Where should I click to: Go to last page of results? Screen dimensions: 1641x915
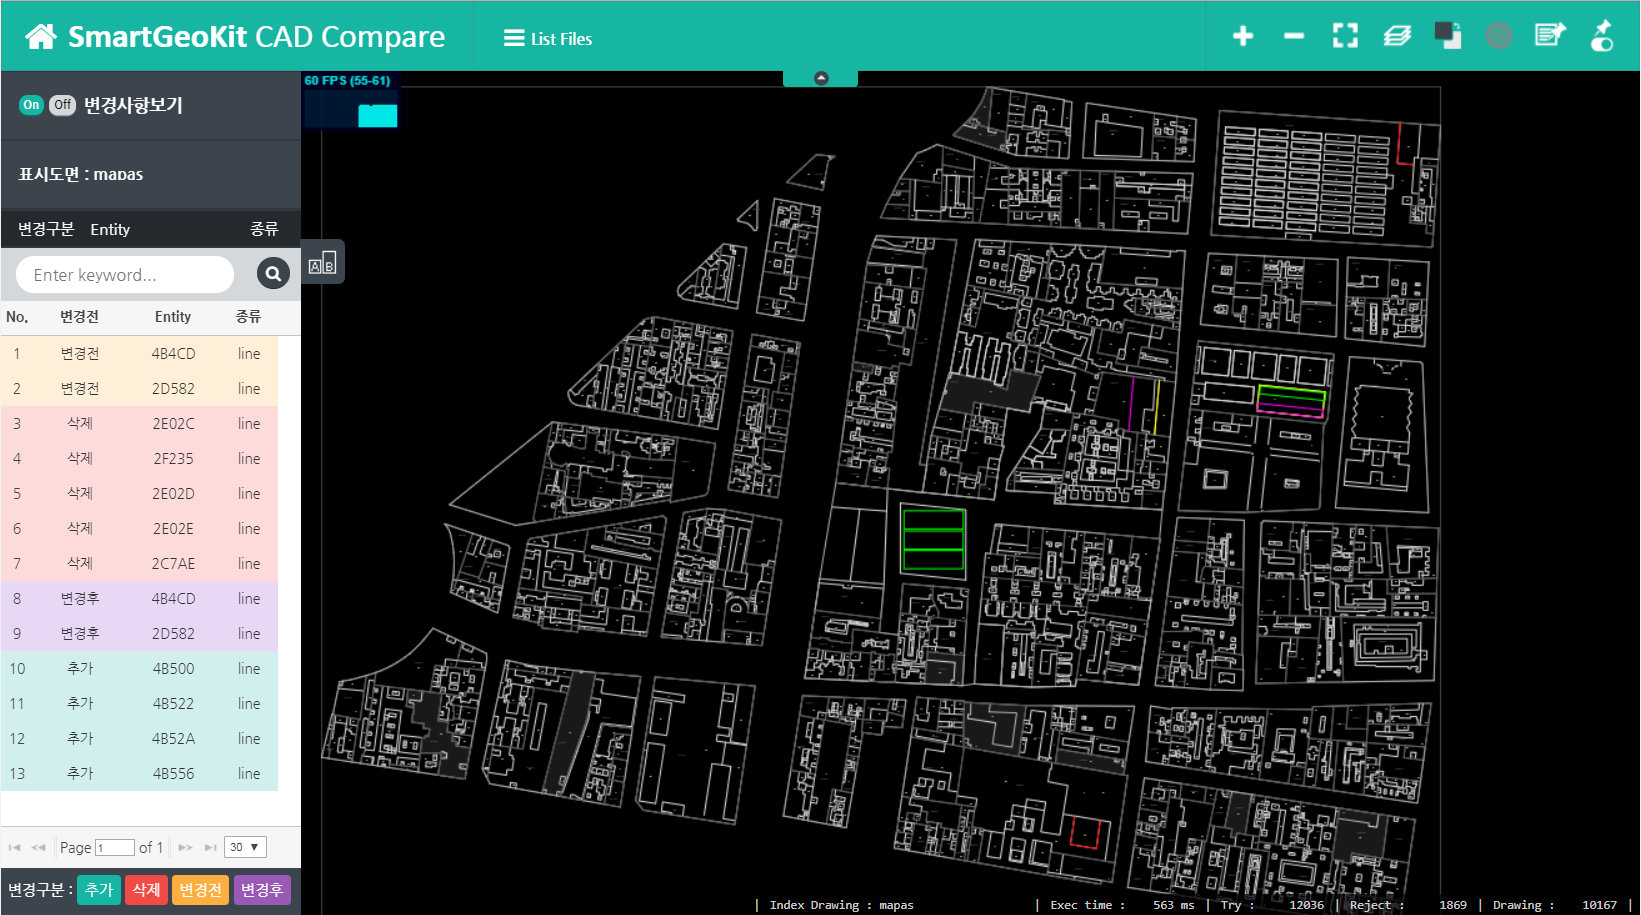pyautogui.click(x=210, y=847)
